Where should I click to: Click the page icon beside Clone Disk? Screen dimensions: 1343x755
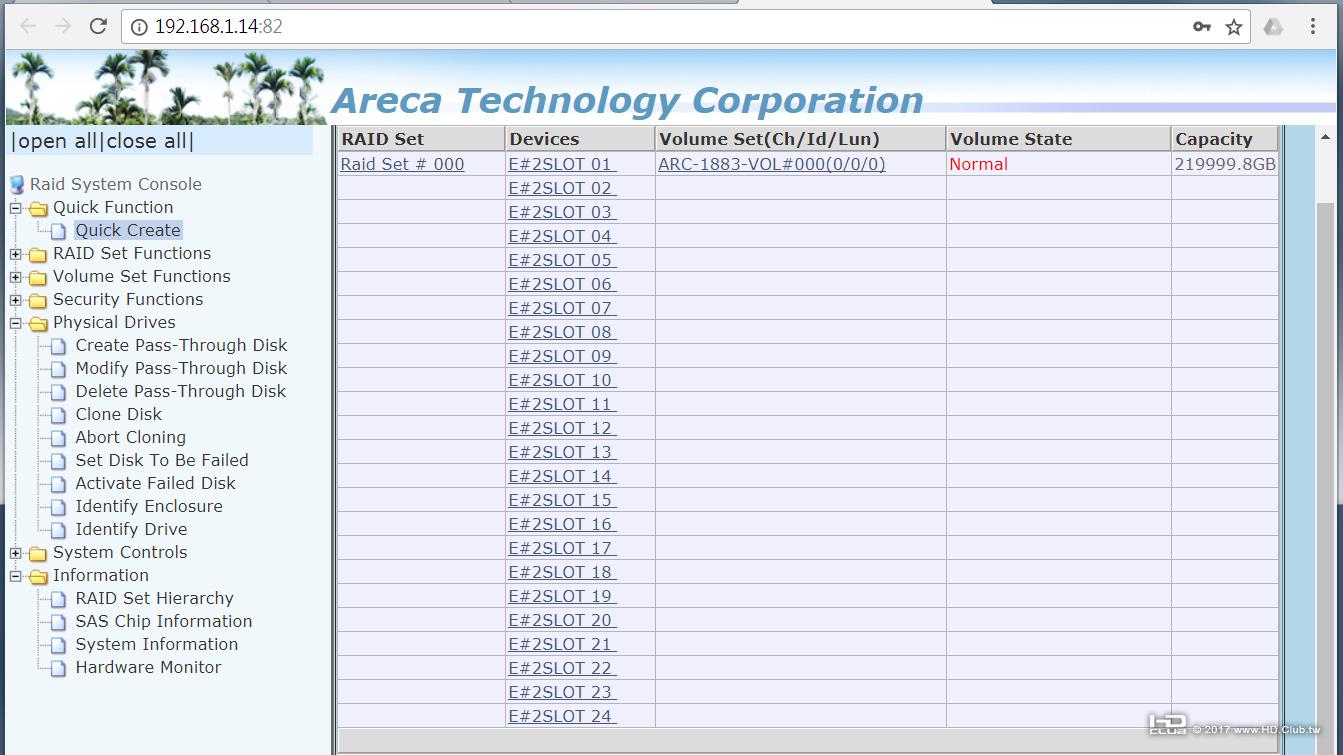point(59,415)
